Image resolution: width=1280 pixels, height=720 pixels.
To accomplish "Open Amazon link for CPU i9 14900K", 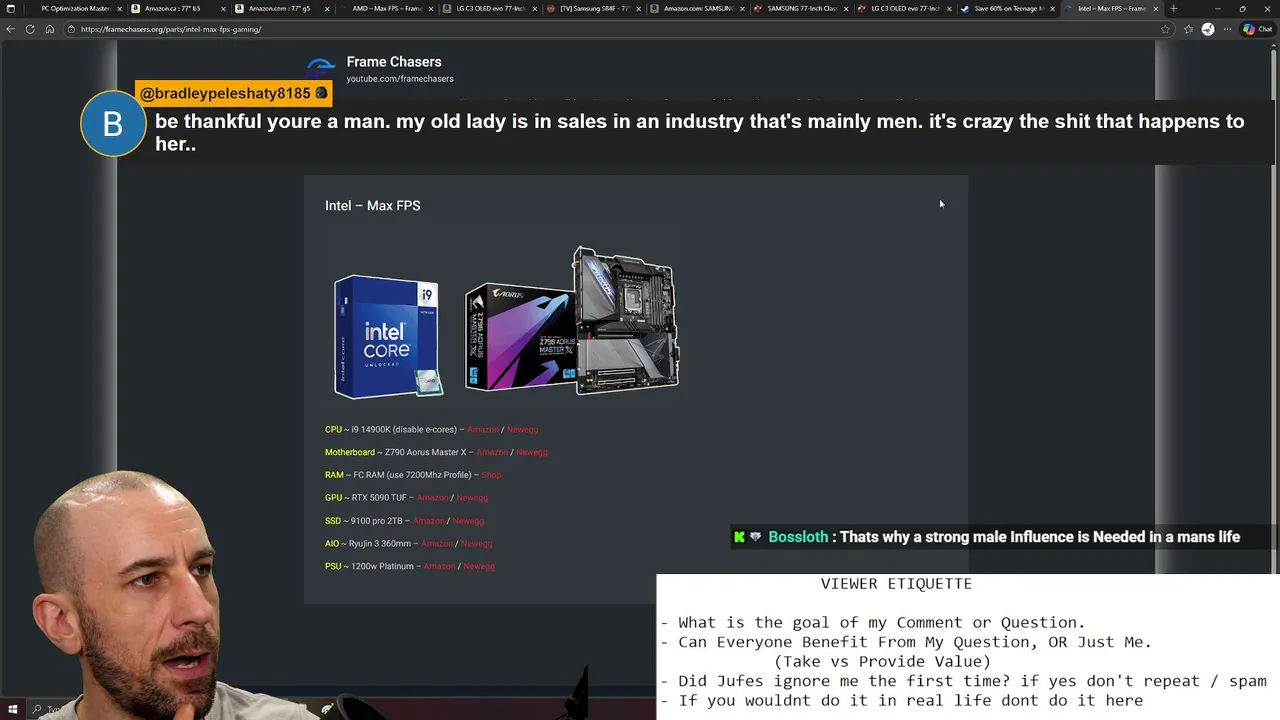I will tap(482, 430).
